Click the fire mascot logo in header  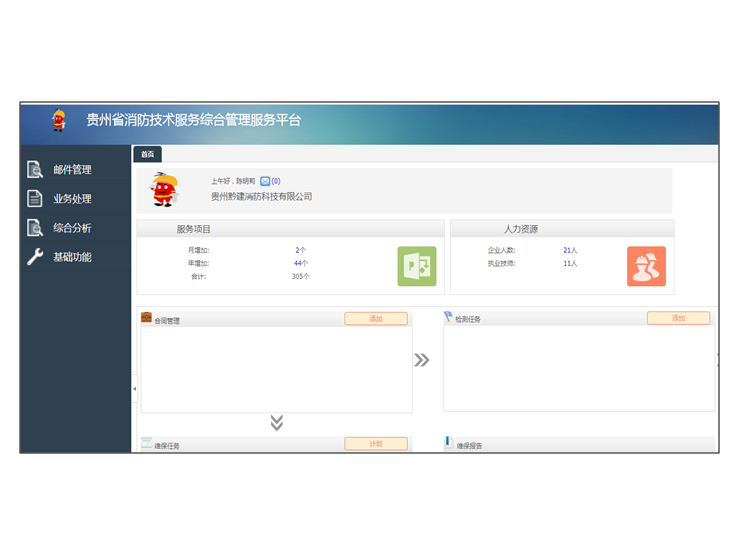click(x=59, y=121)
